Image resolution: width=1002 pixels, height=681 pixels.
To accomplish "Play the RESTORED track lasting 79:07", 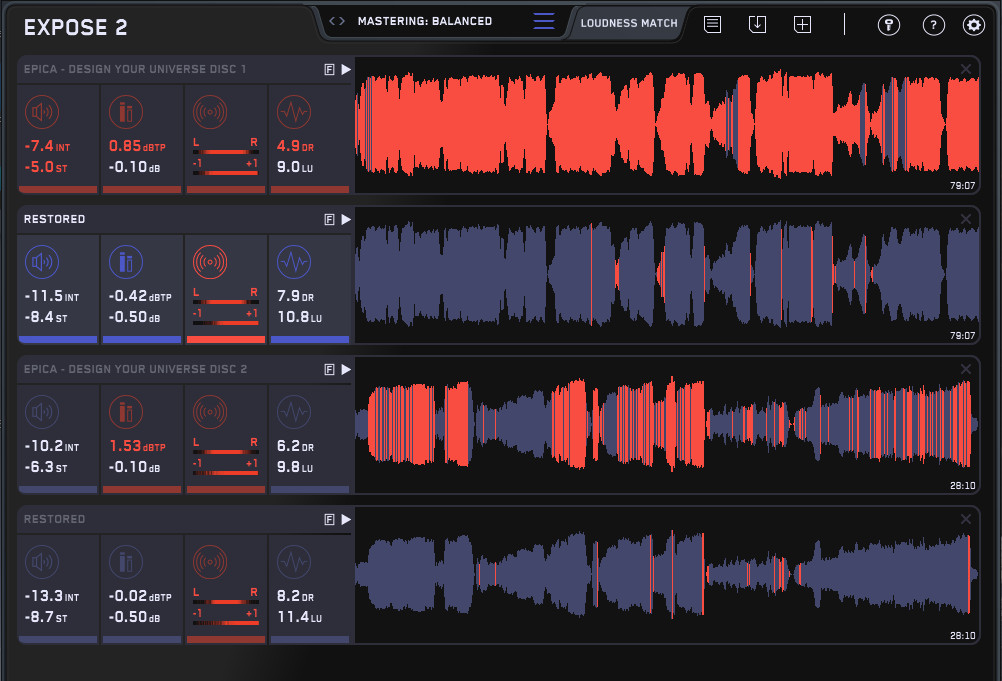I will point(346,219).
